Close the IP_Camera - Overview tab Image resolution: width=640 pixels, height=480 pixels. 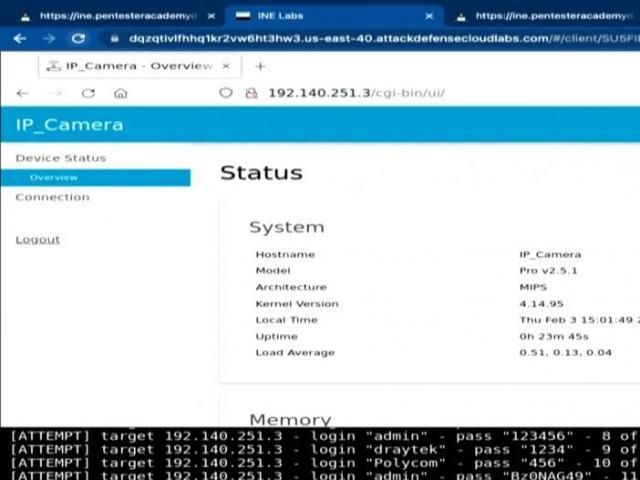226,66
